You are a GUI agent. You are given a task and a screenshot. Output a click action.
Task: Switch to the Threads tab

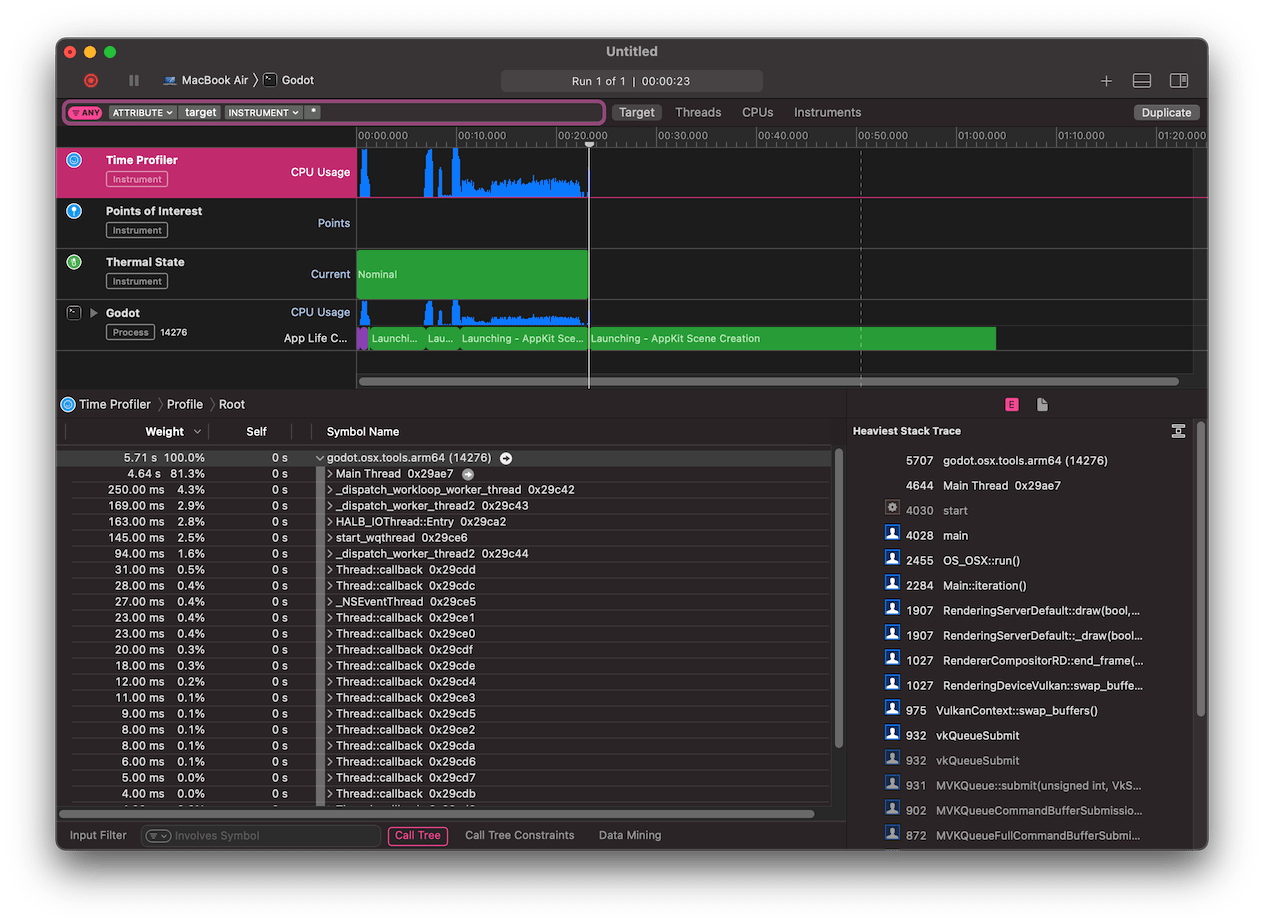coord(697,112)
